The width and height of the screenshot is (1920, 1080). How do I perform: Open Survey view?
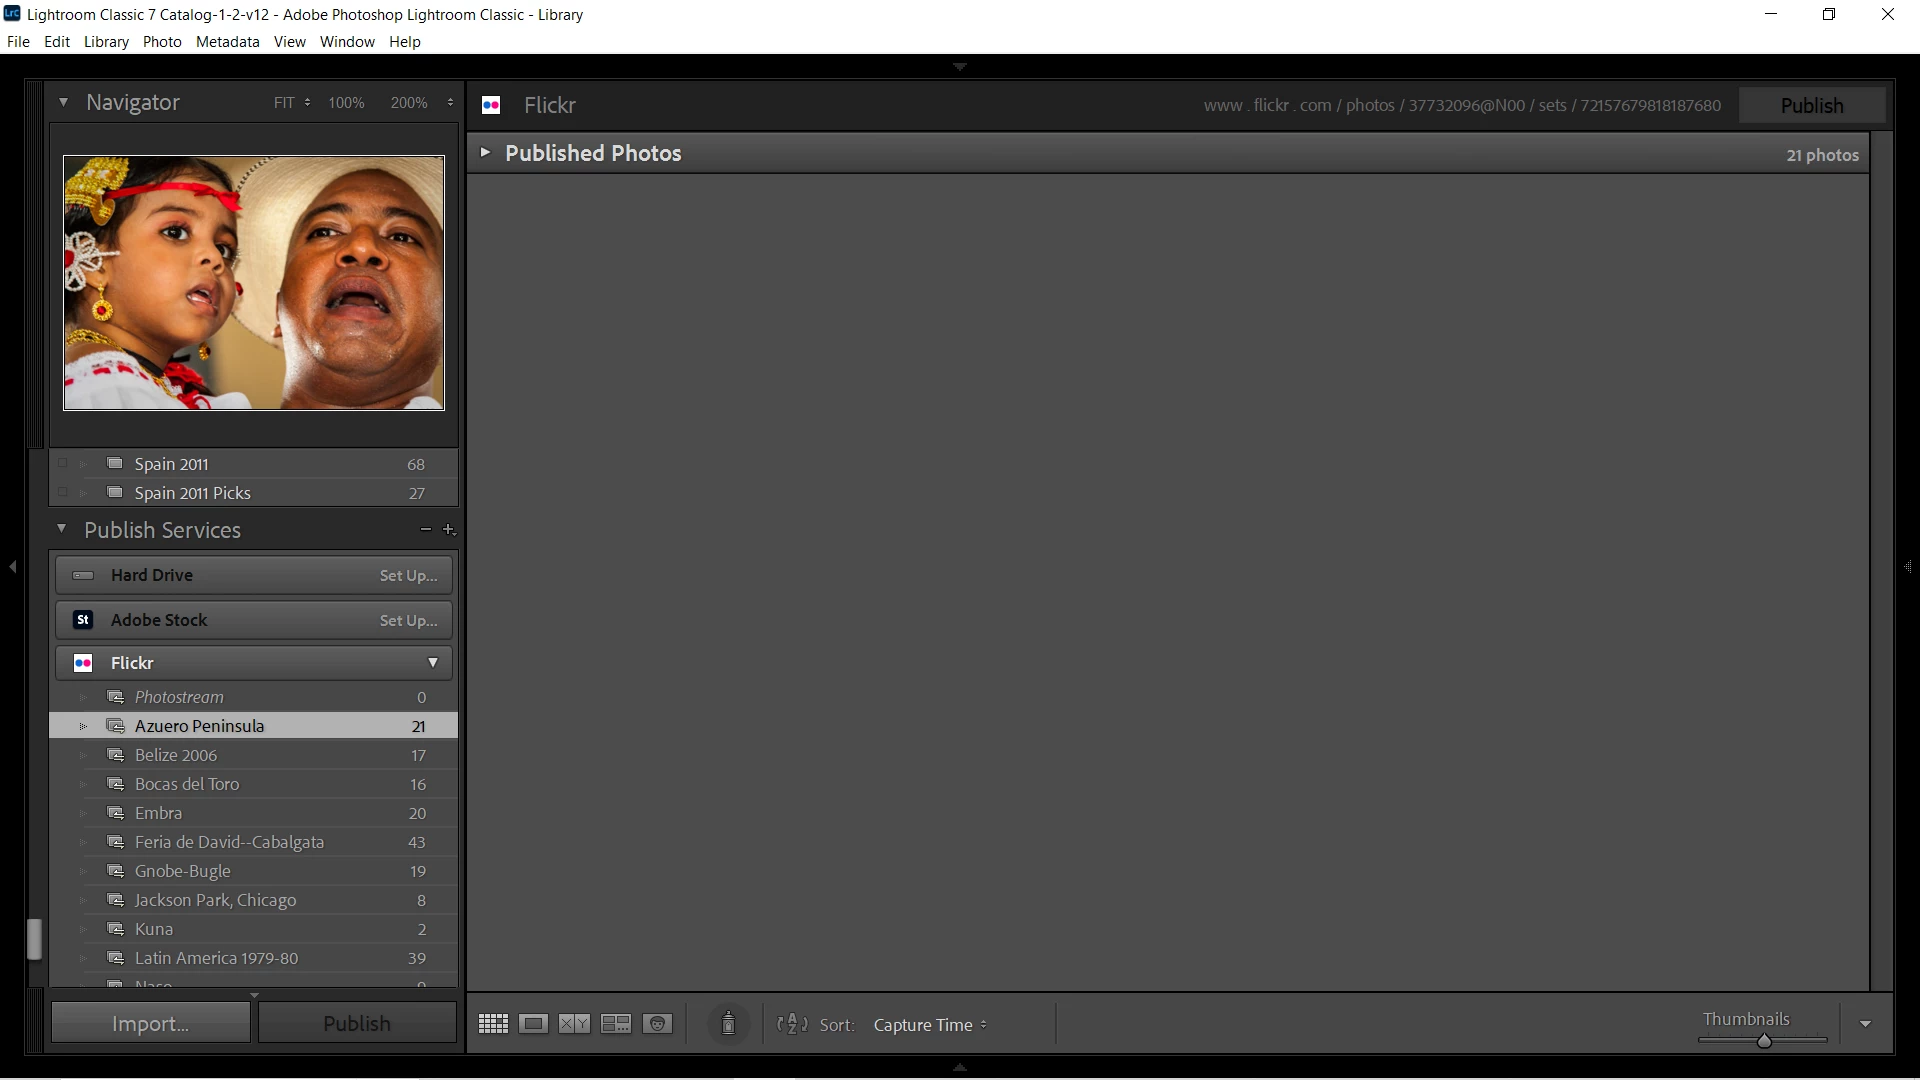tap(615, 1024)
